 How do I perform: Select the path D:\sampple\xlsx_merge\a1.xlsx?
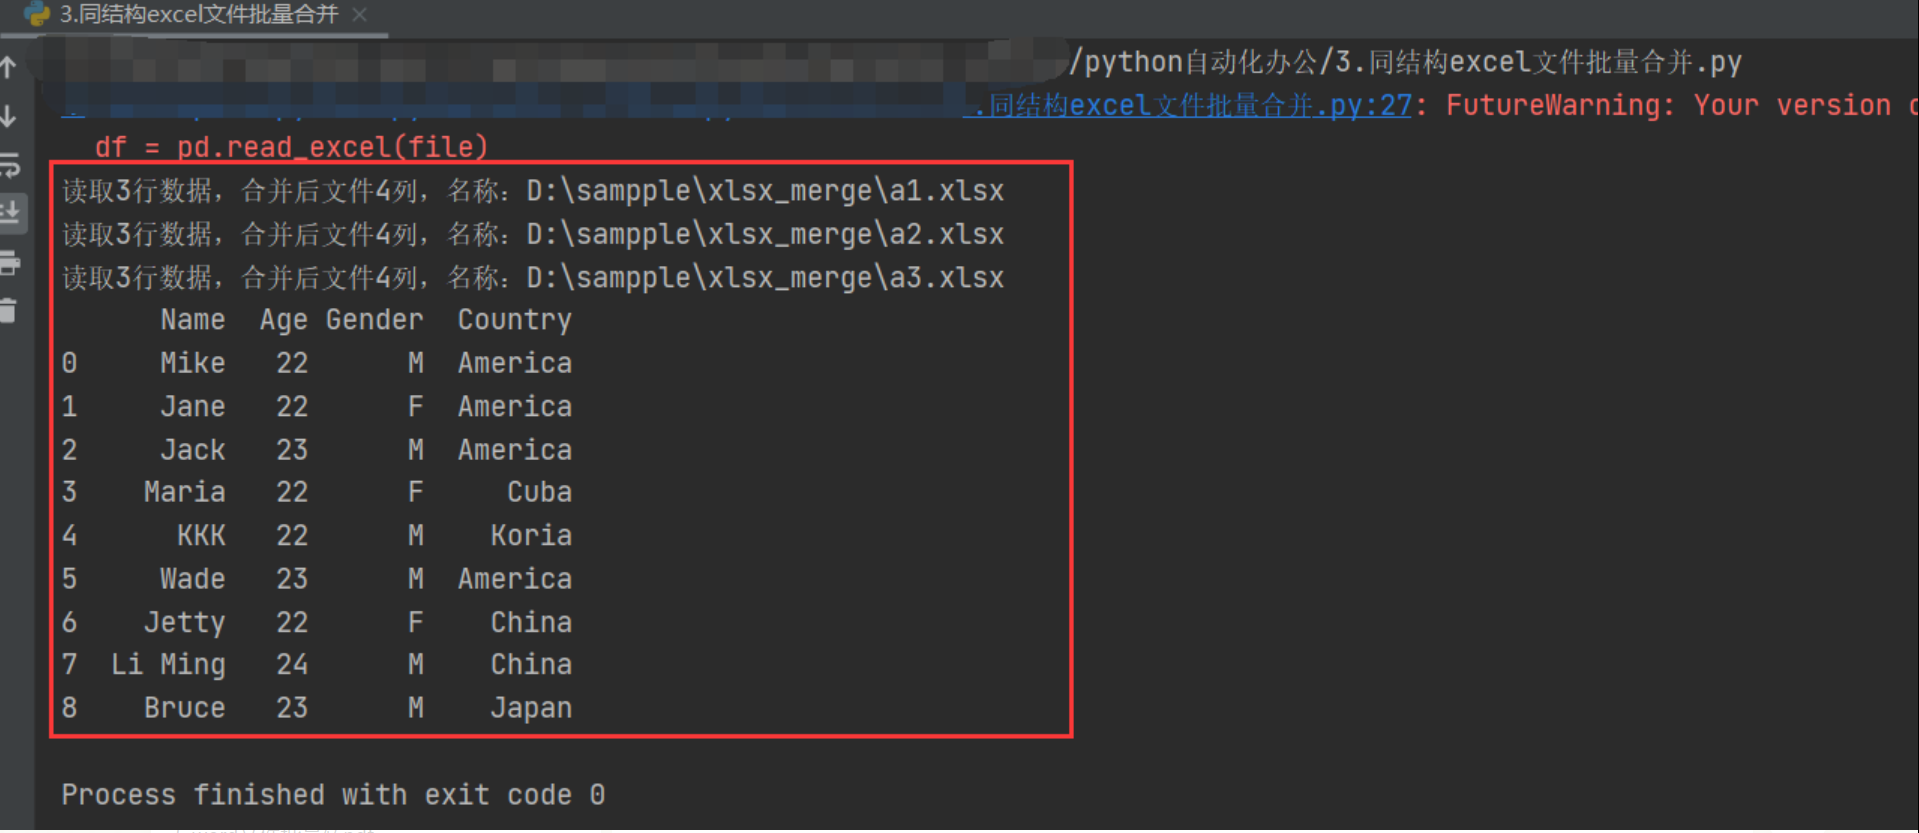[765, 190]
